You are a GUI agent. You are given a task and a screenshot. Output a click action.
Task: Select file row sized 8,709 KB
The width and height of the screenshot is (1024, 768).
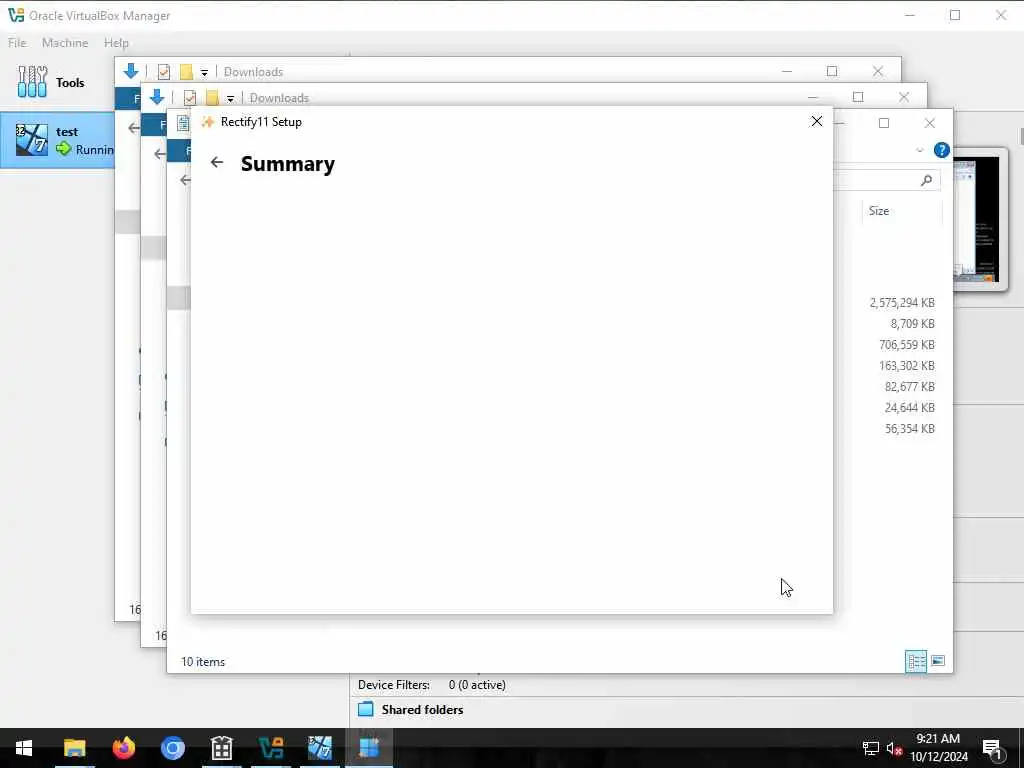(x=912, y=323)
